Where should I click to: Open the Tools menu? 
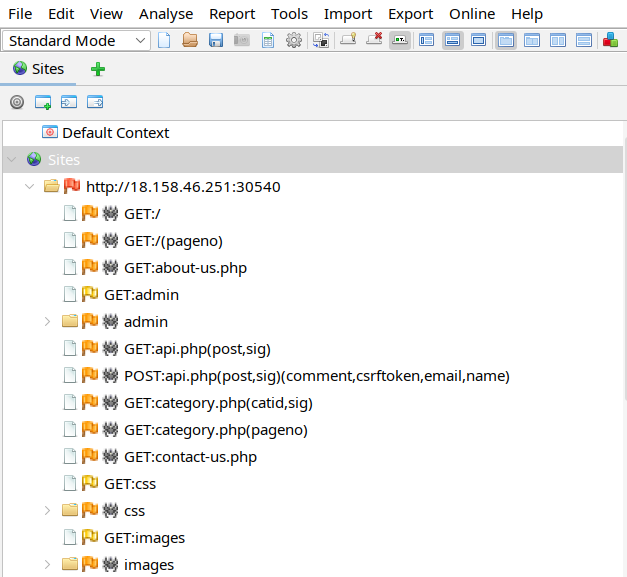point(290,14)
